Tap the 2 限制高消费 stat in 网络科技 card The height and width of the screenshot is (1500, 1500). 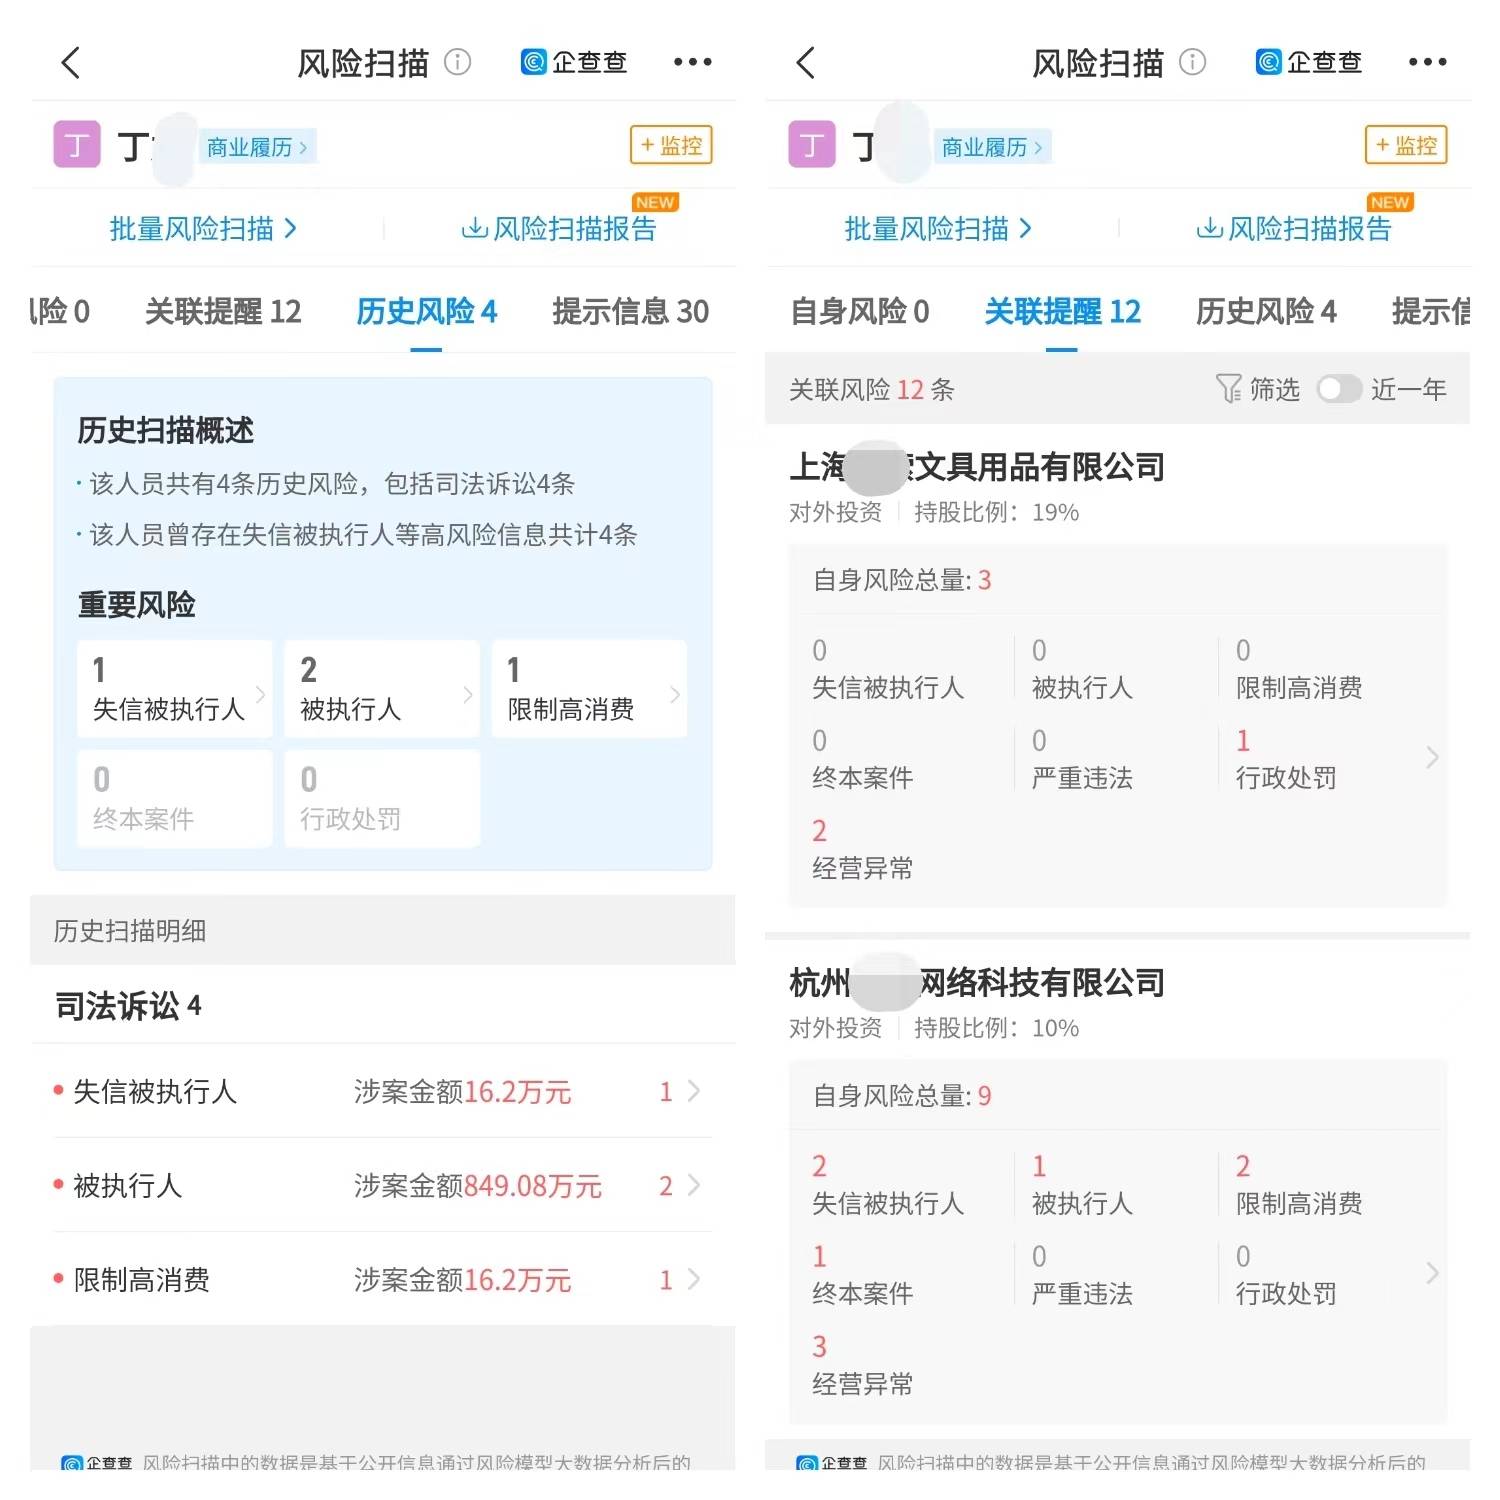(1299, 1184)
